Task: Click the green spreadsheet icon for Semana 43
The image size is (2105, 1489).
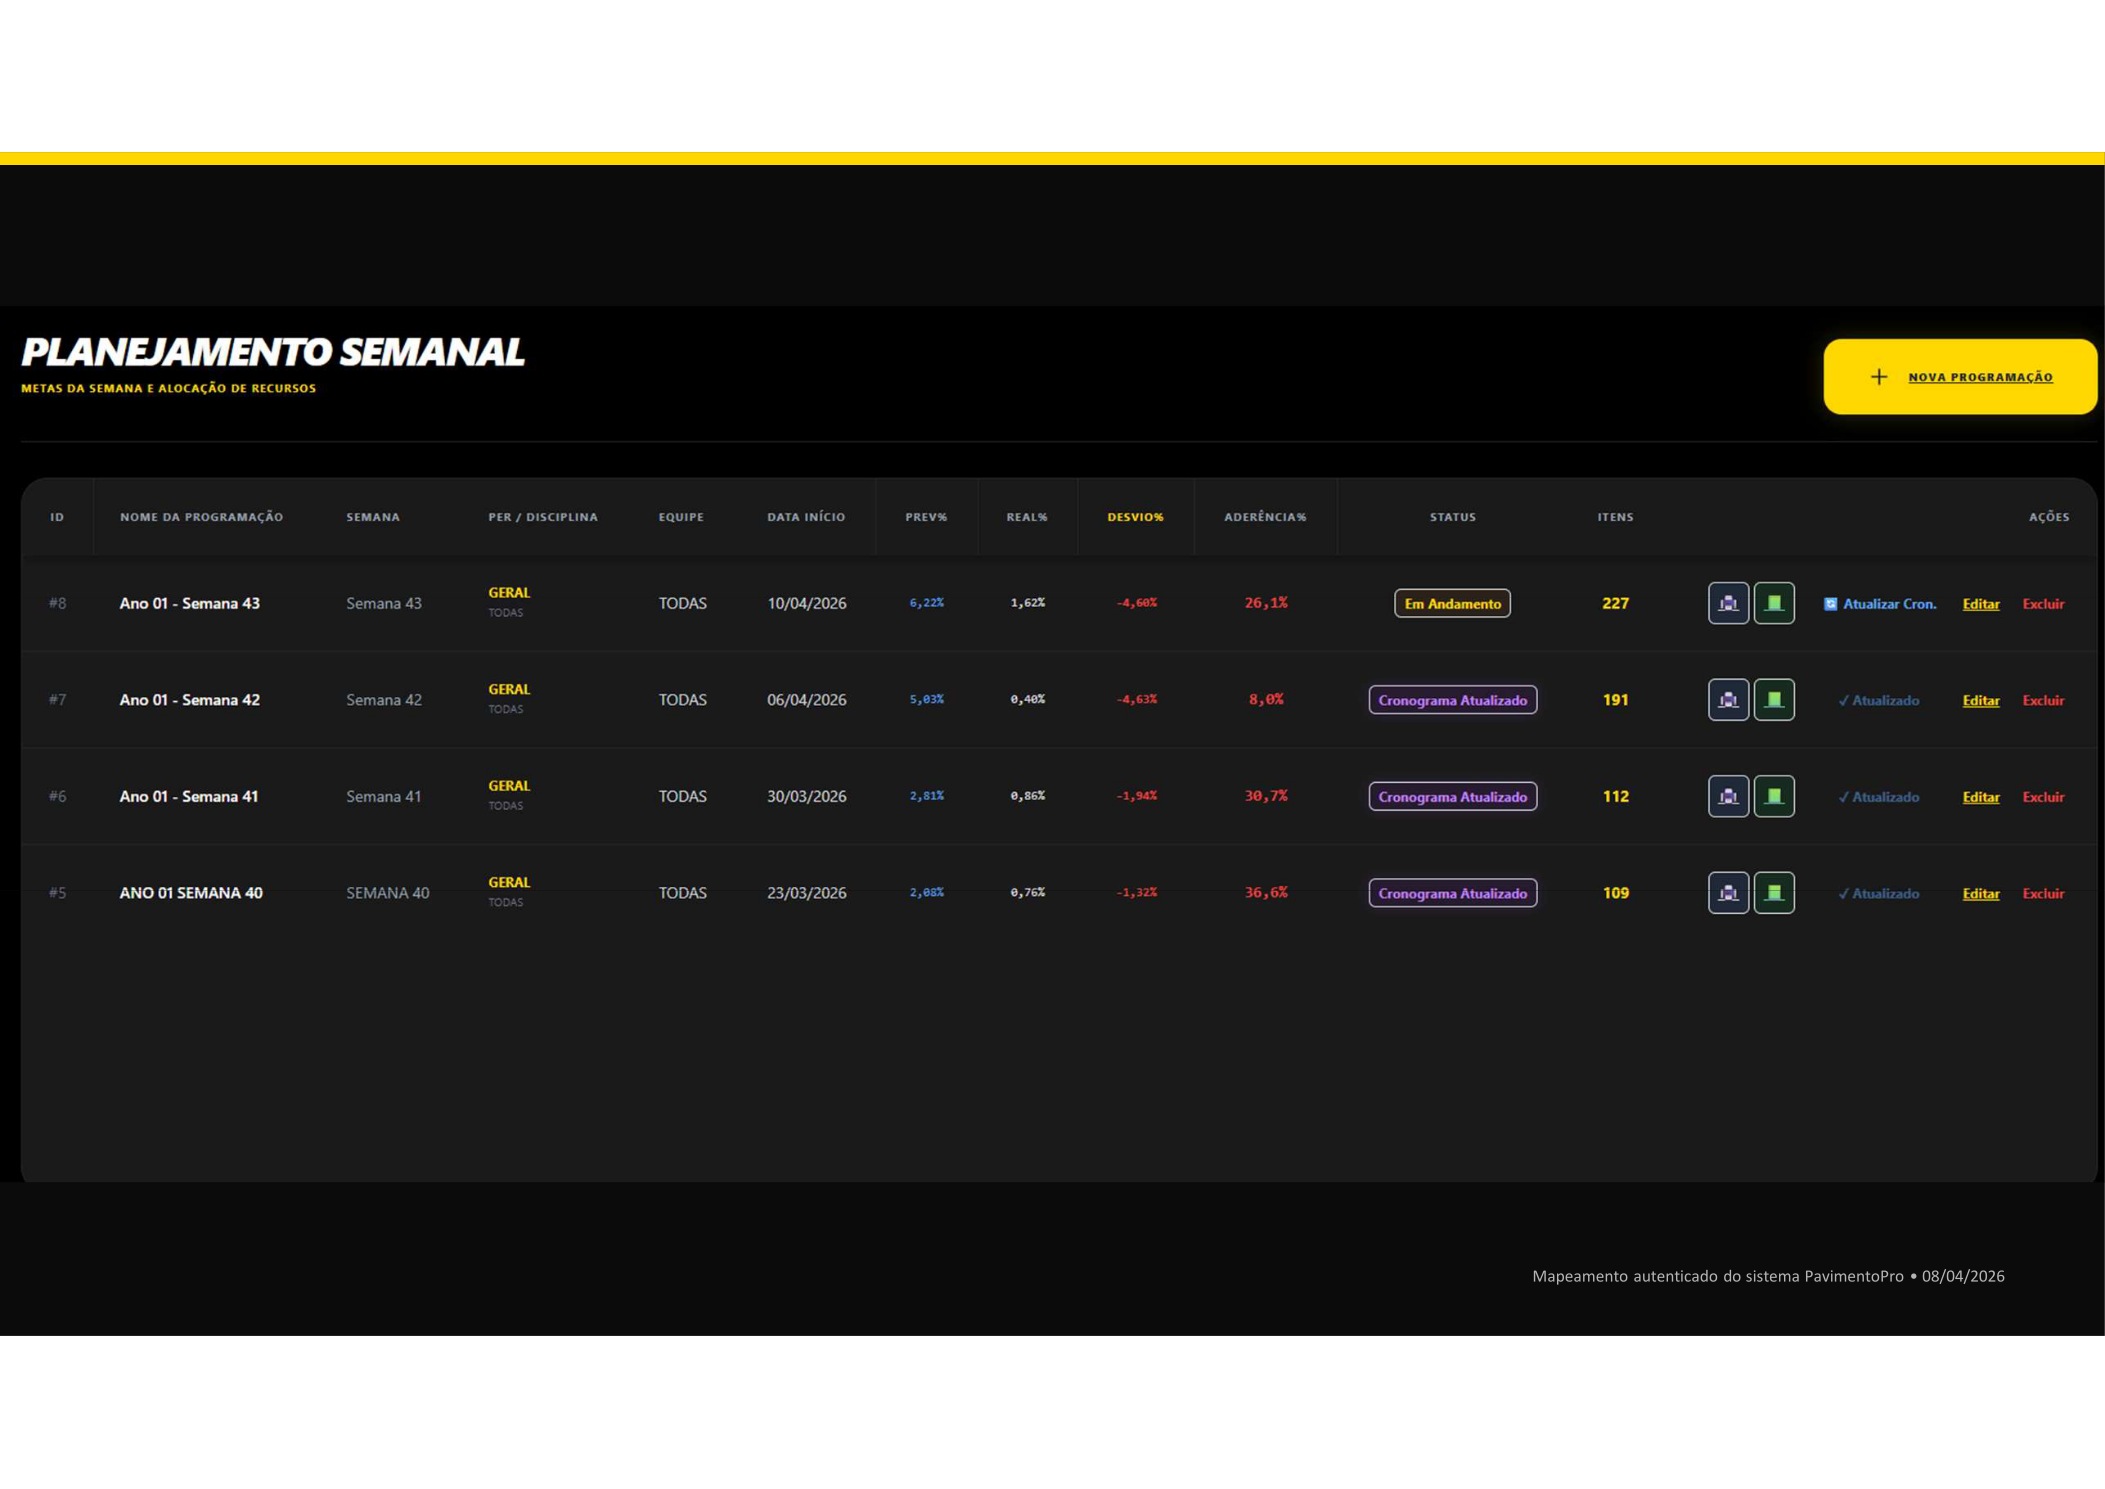Action: (1774, 603)
